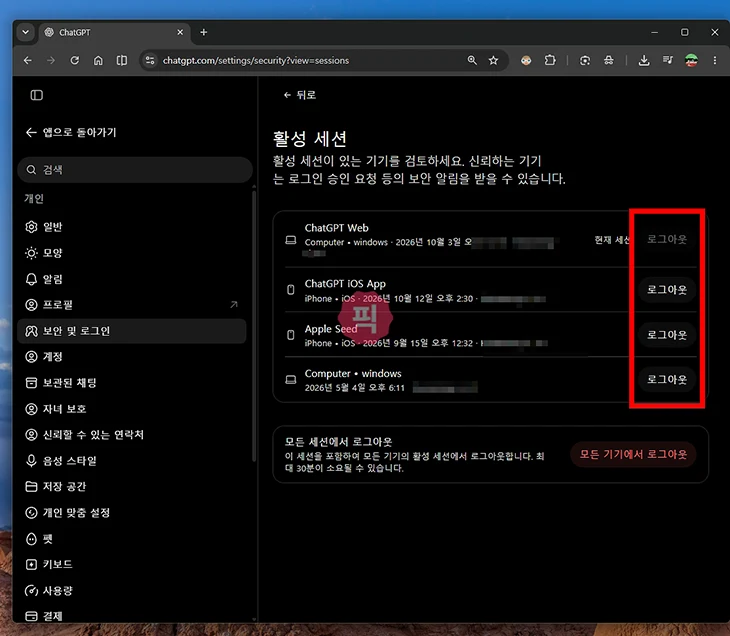Bookmark this page with the star icon

pyautogui.click(x=493, y=61)
